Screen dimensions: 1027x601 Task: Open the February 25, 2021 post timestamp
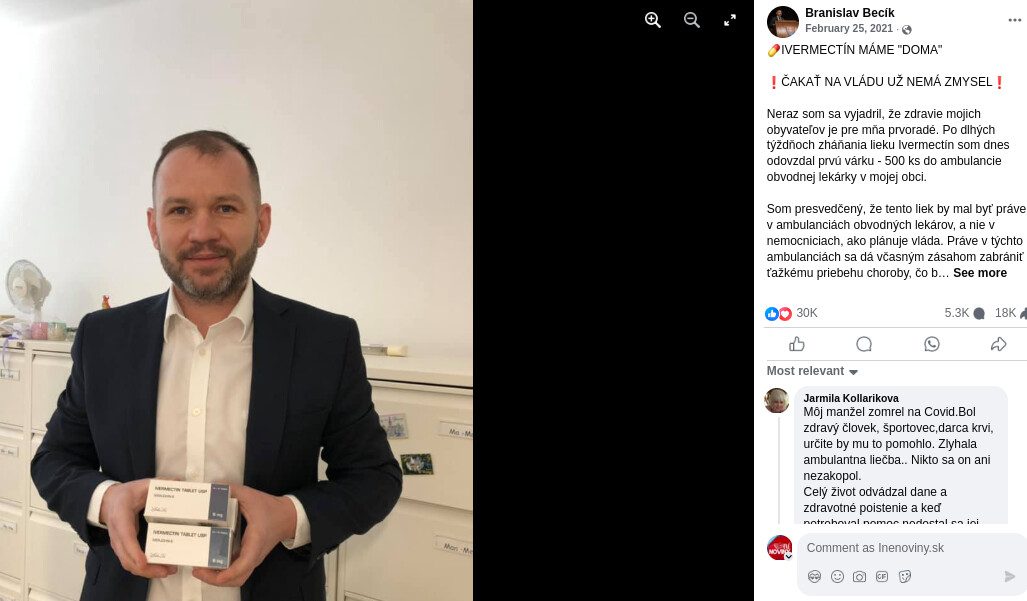click(849, 28)
